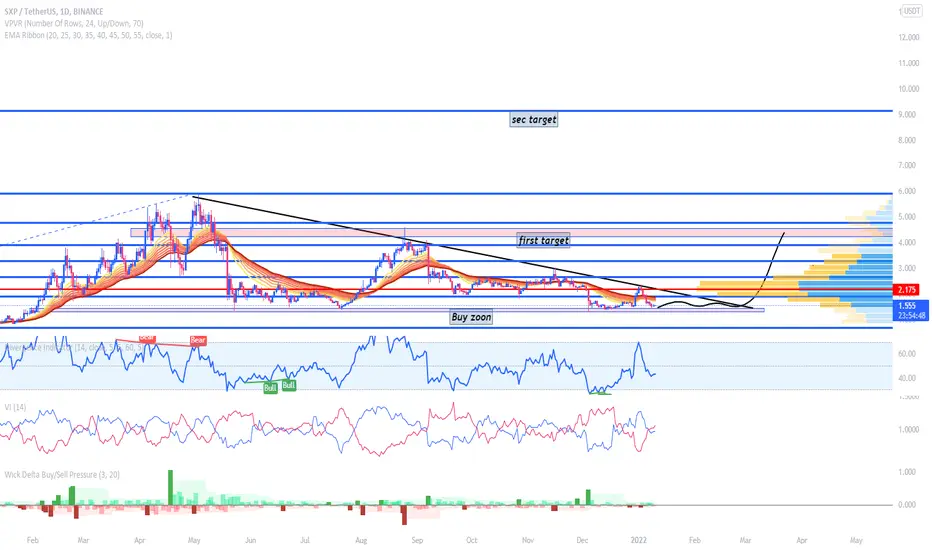Click the Dec label on time axis
The width and height of the screenshot is (932, 550).
tap(582, 540)
